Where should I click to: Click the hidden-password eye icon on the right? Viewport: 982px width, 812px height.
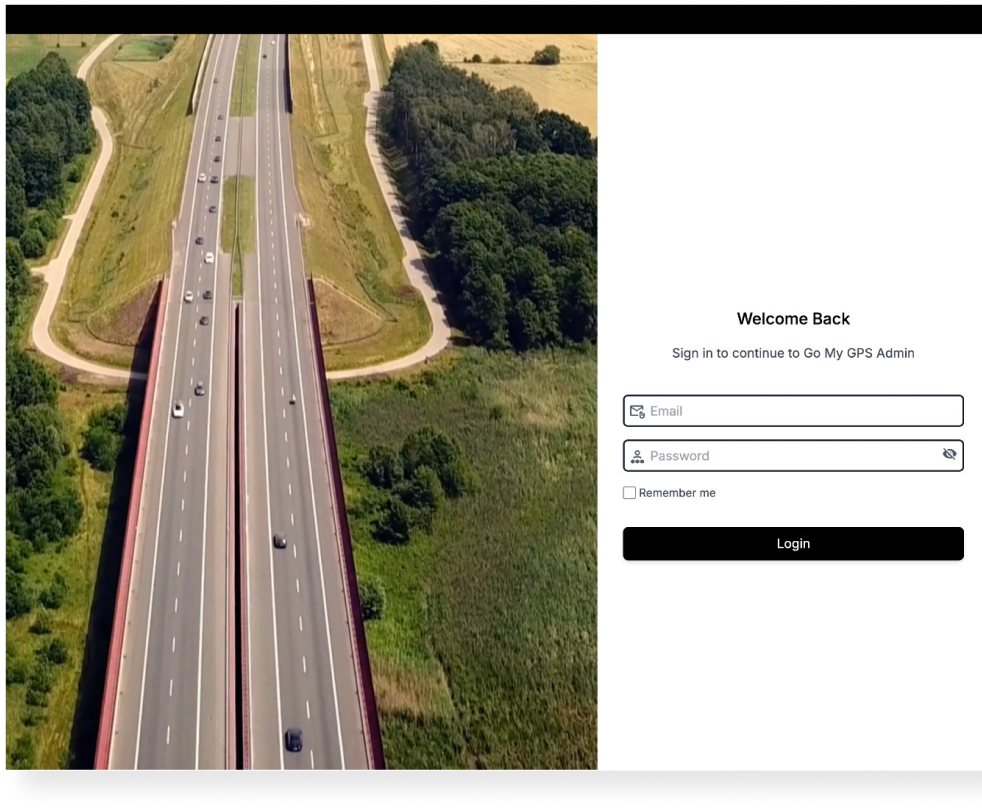tap(948, 454)
